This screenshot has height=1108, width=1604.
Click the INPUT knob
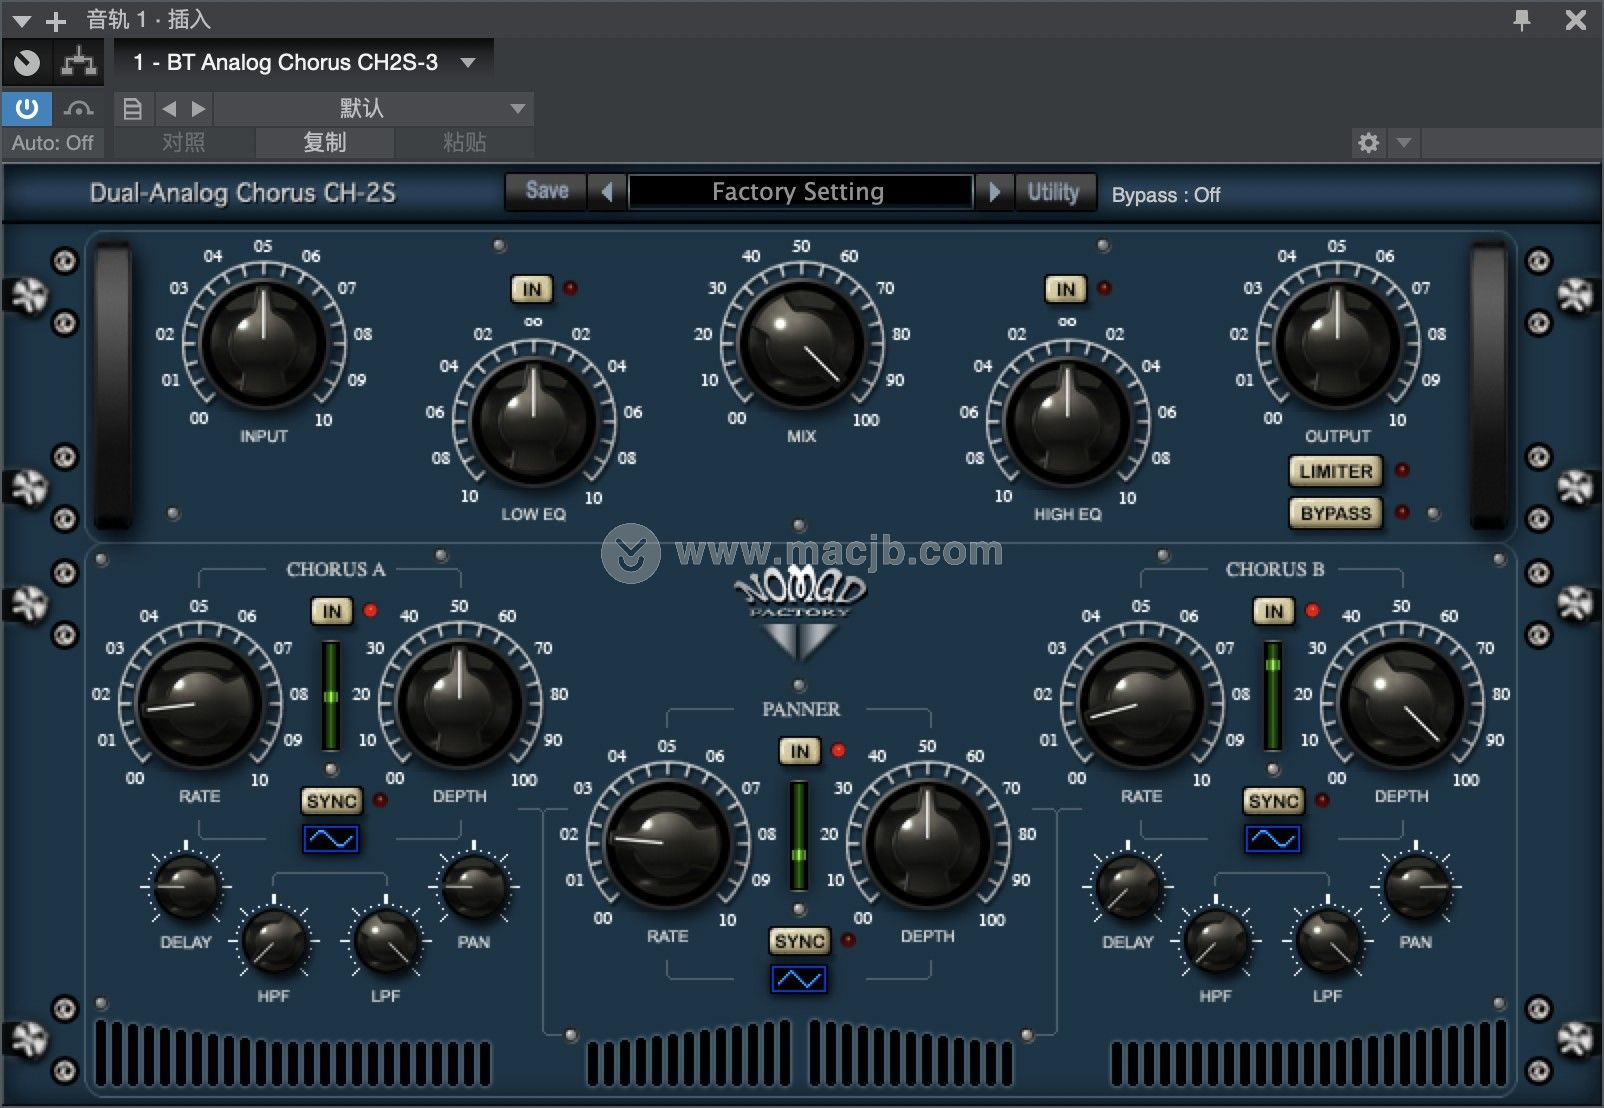click(264, 343)
